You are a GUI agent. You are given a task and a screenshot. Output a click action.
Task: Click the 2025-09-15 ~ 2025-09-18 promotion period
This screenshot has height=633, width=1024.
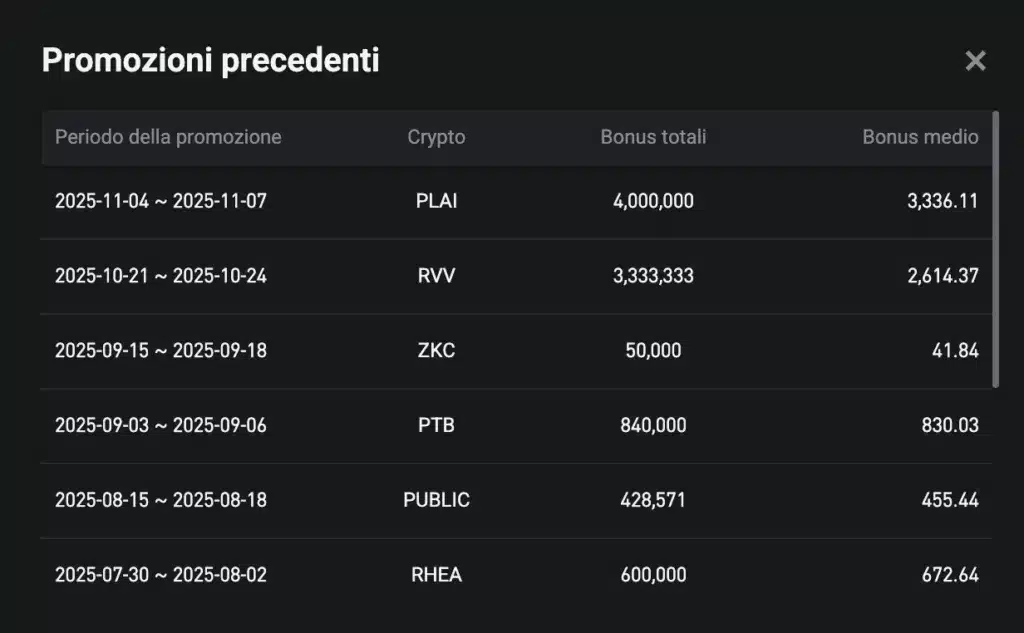pos(161,350)
